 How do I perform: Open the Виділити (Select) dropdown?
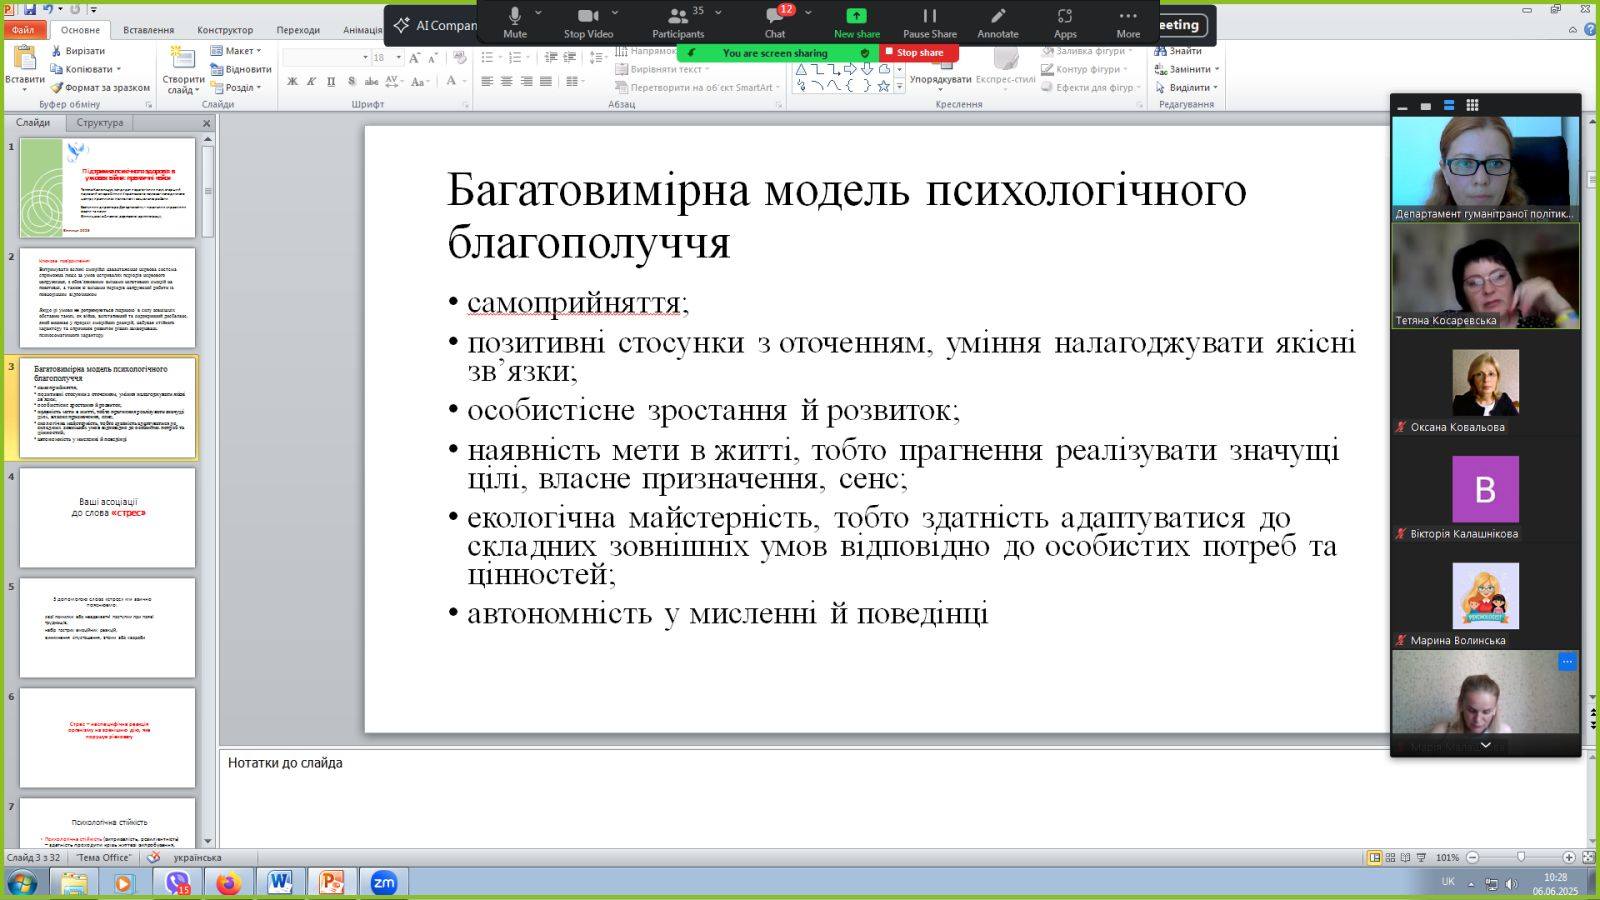(x=1186, y=88)
